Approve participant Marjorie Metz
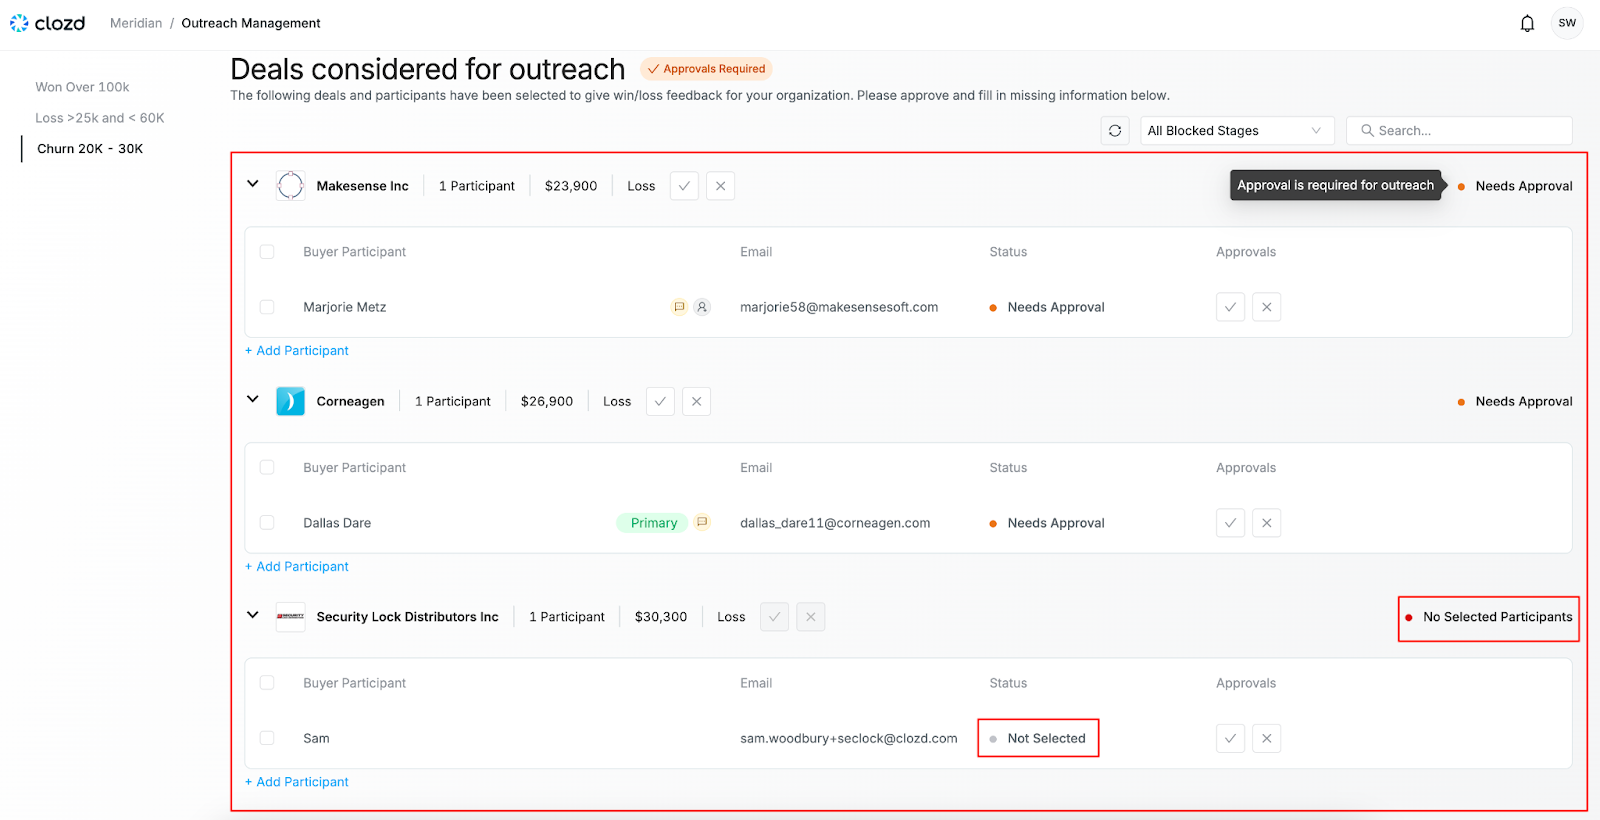 pyautogui.click(x=1230, y=307)
